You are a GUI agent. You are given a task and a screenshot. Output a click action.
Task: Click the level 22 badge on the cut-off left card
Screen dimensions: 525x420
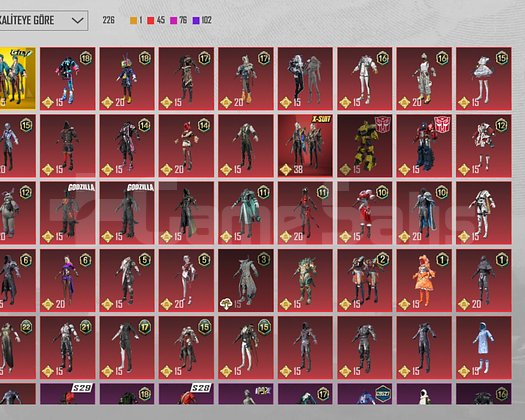(x=26, y=327)
